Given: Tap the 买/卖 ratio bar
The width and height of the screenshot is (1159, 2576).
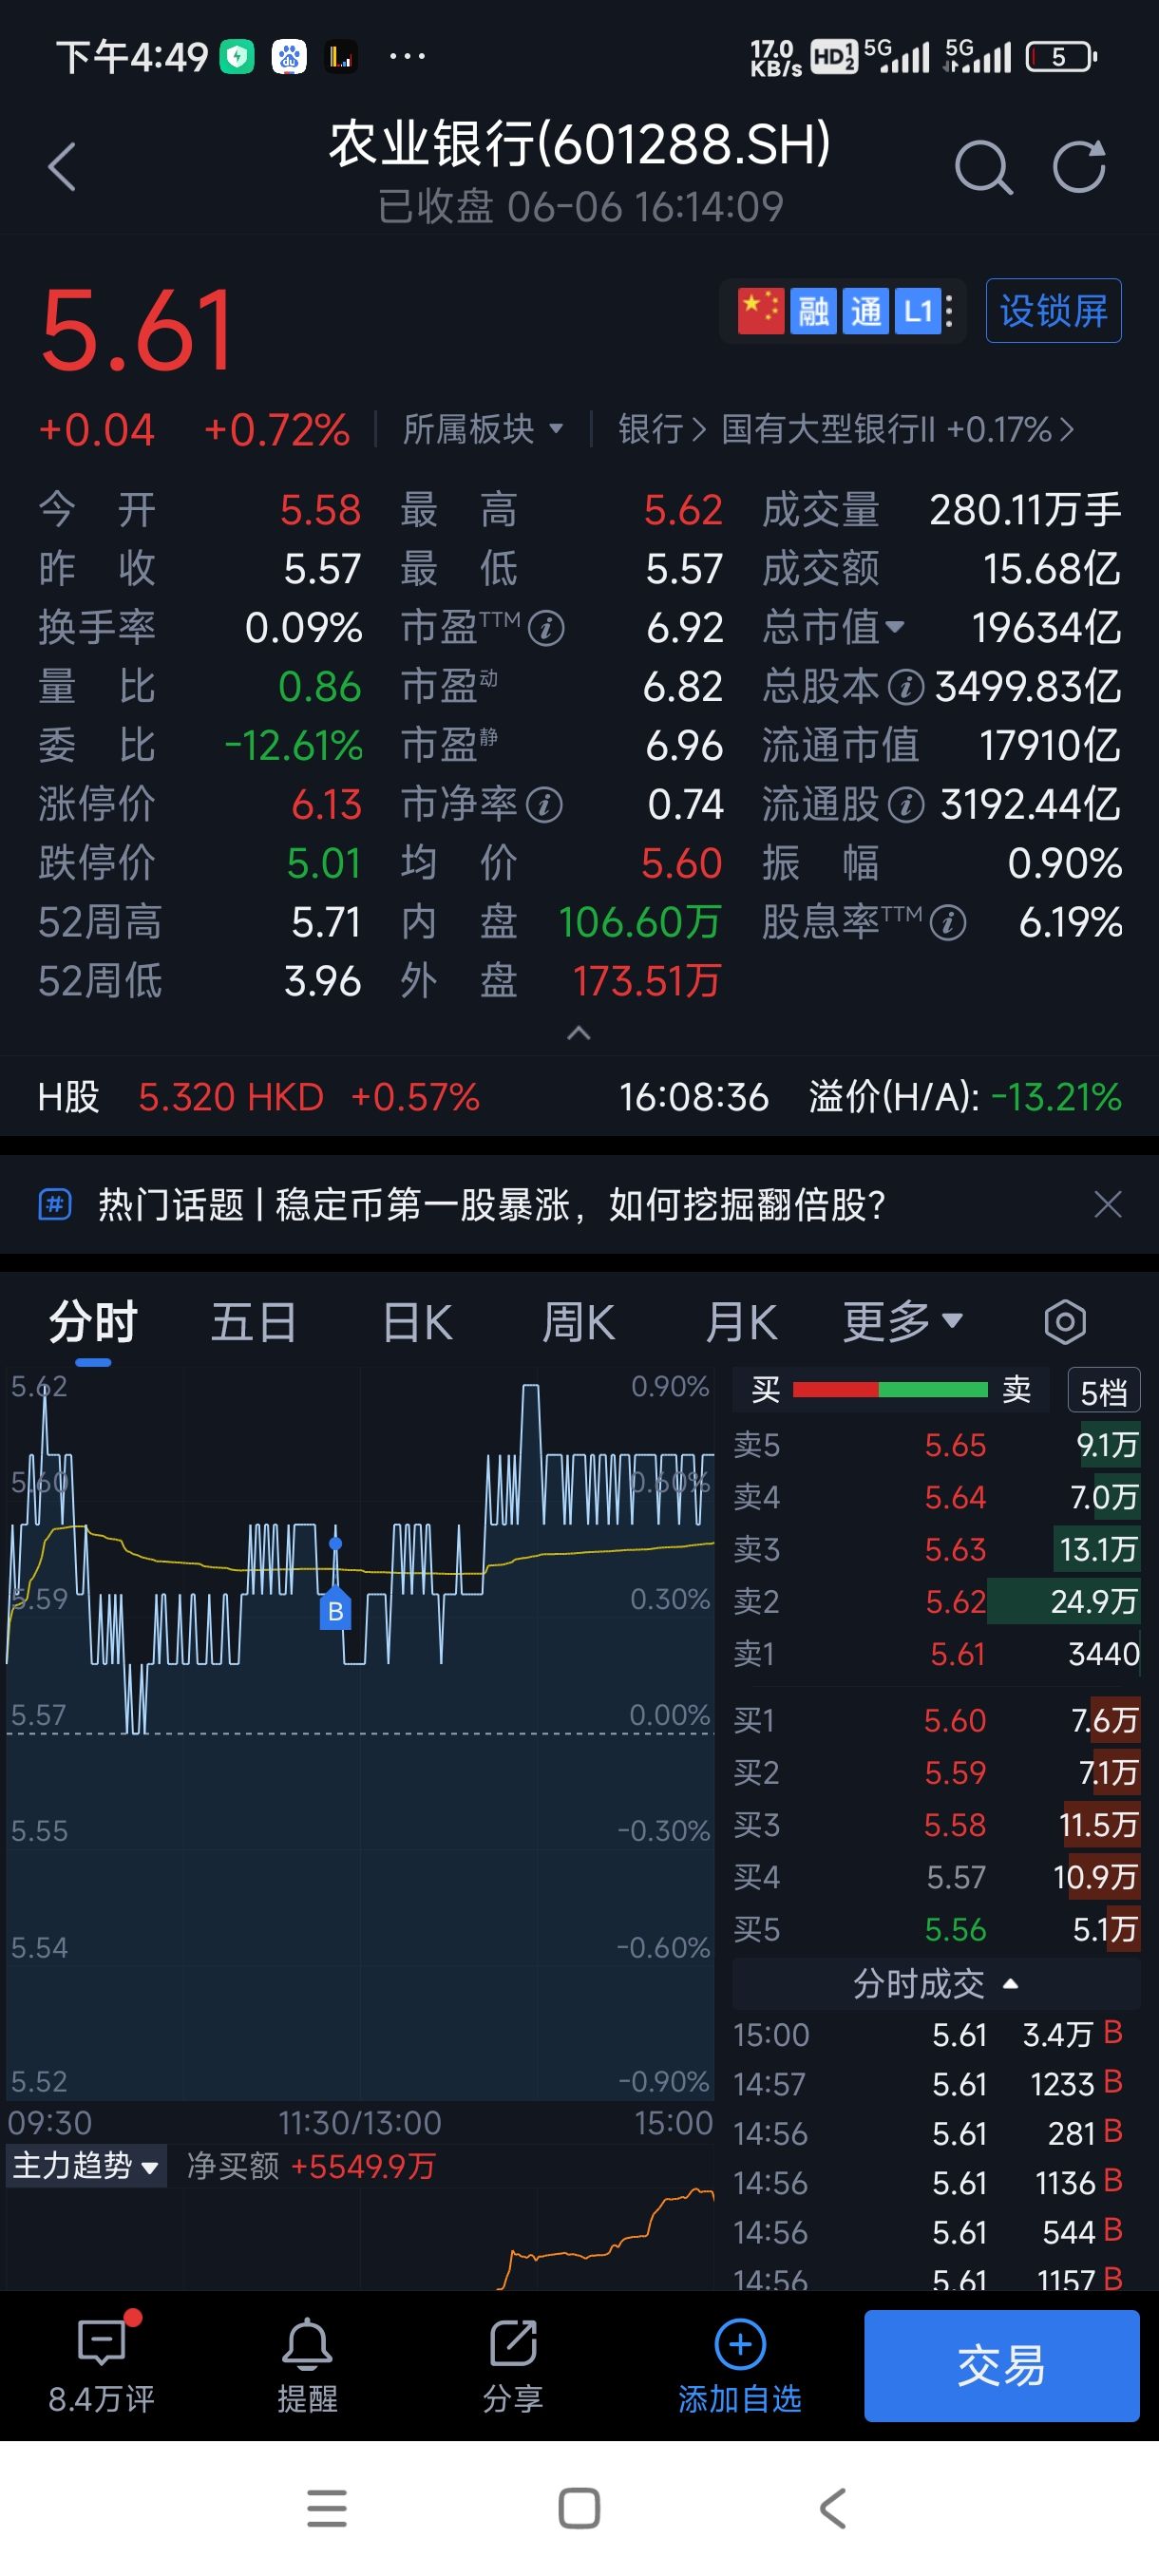Looking at the screenshot, I should pos(890,1389).
